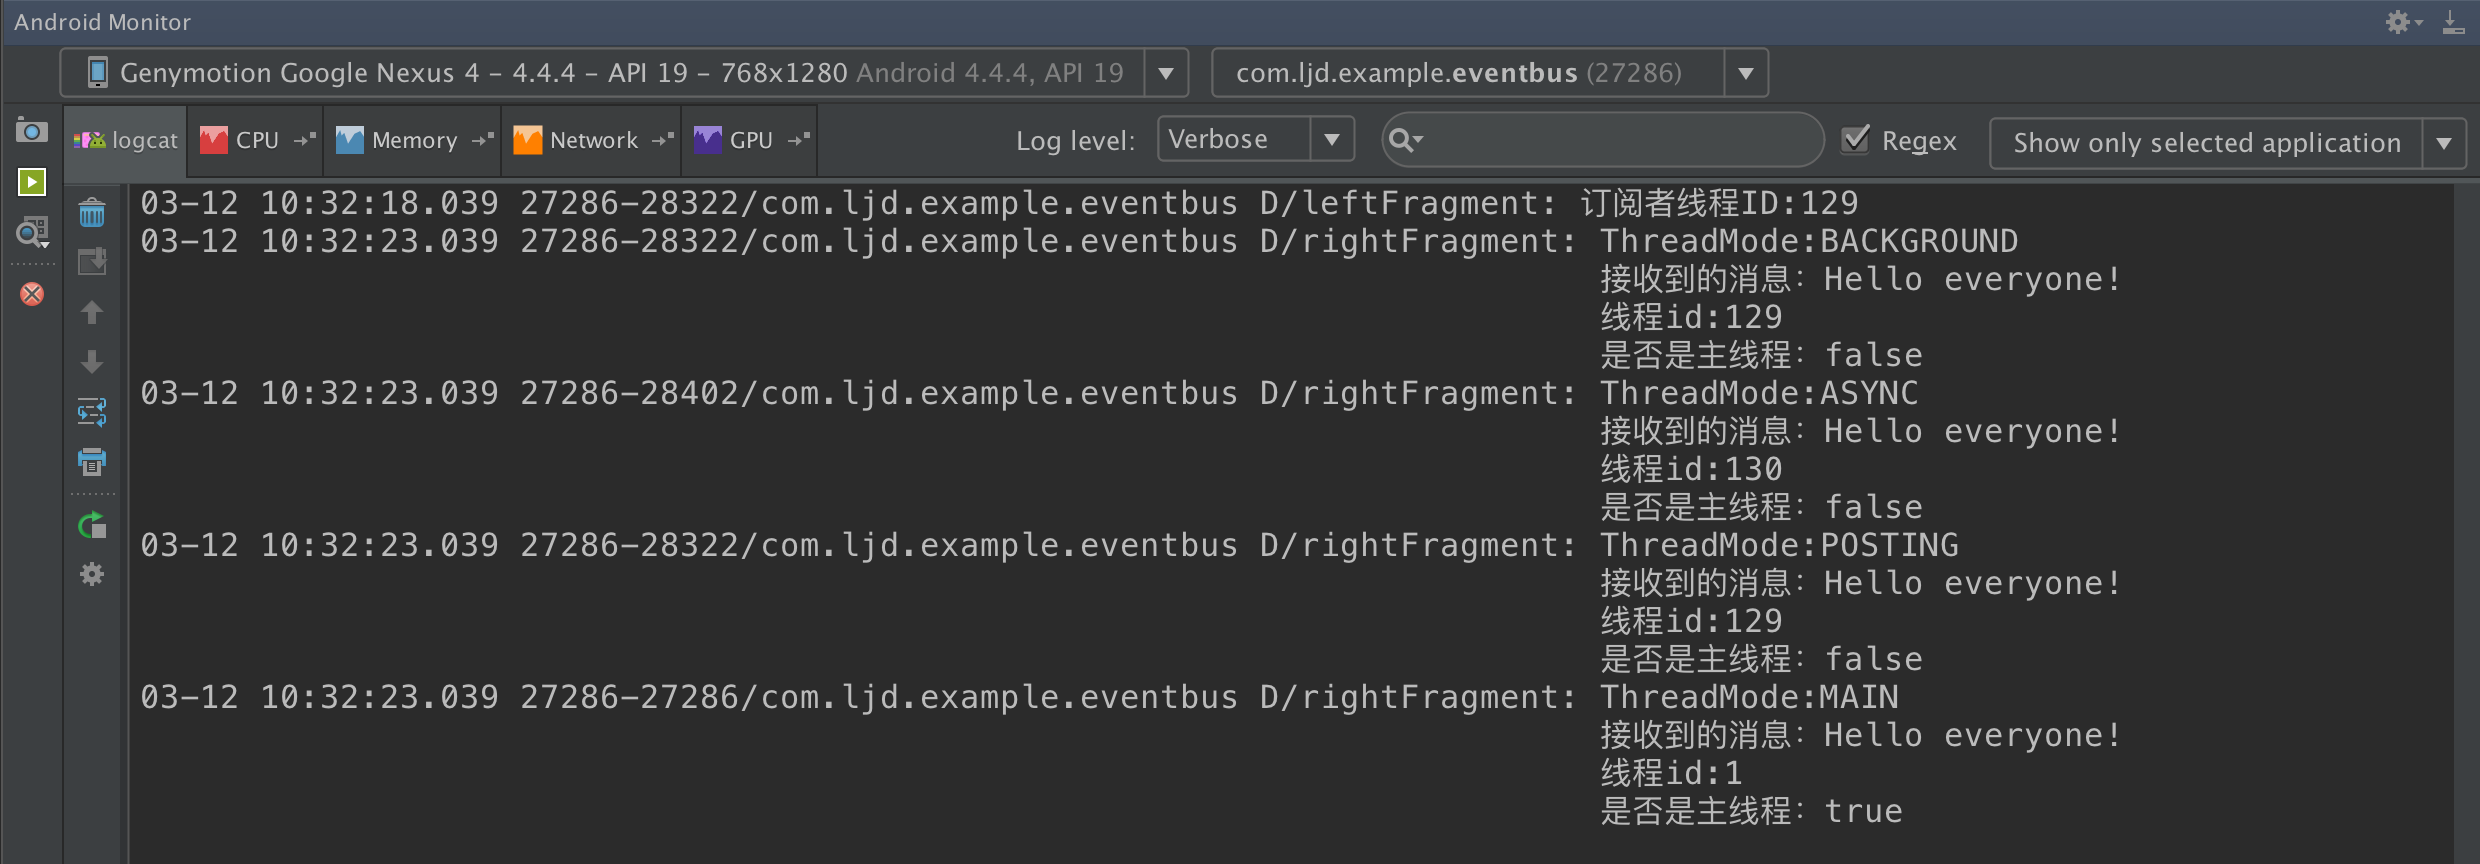
Task: Select the ThreadMode:POSTING log text
Action: point(1779,545)
